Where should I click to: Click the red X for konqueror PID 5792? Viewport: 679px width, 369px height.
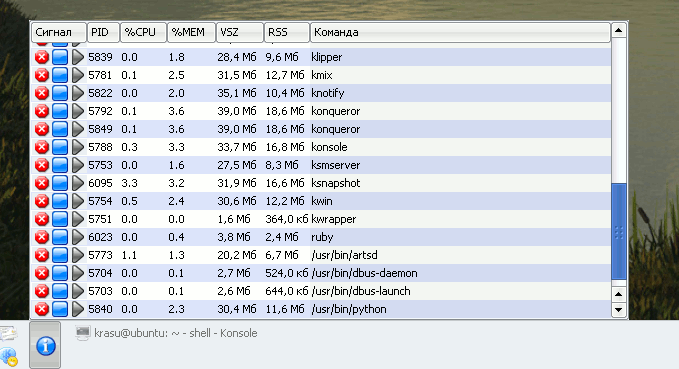(x=42, y=111)
